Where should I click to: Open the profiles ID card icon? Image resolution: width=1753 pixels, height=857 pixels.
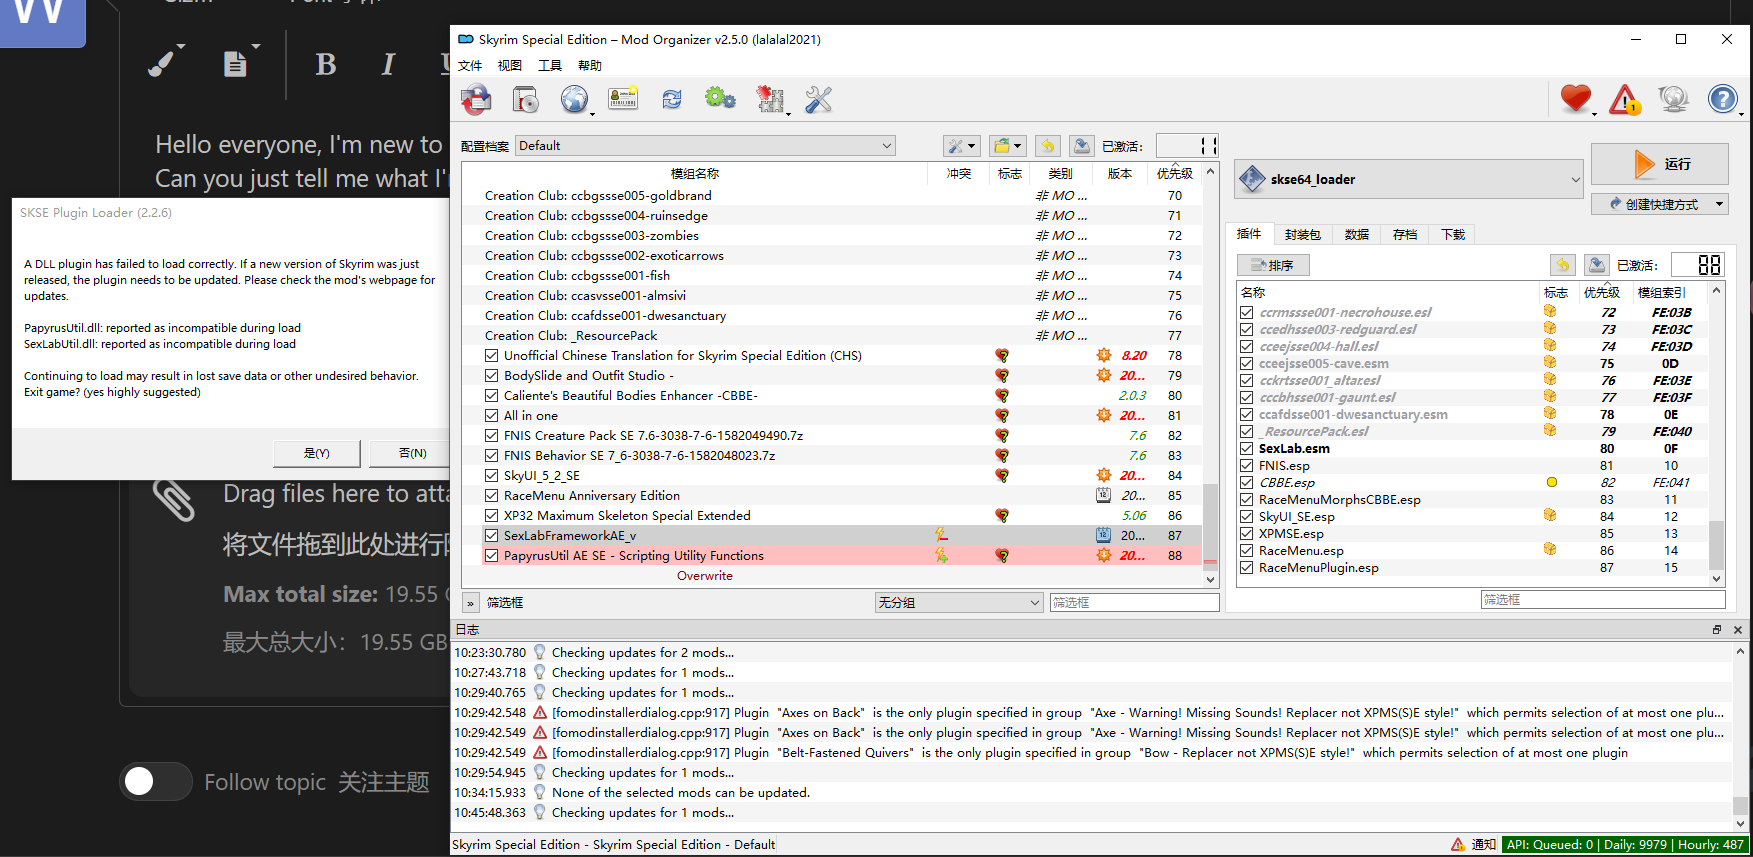[x=623, y=99]
